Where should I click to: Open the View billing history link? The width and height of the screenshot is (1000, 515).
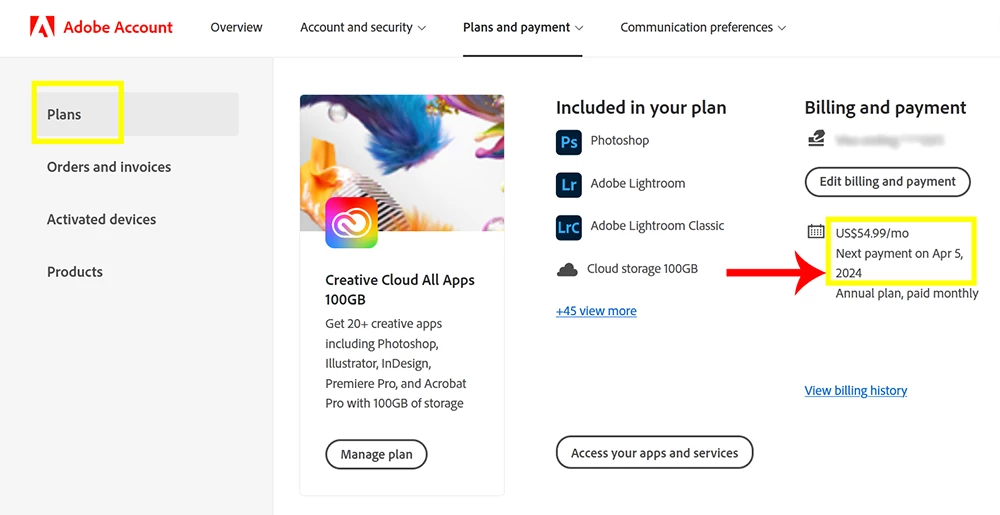tap(855, 391)
